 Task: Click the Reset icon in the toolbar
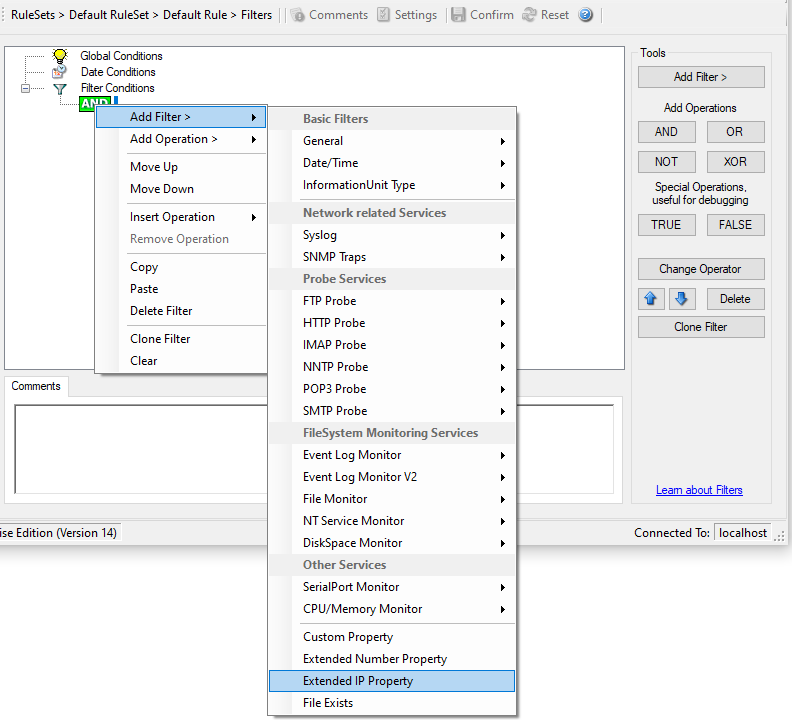coord(529,15)
